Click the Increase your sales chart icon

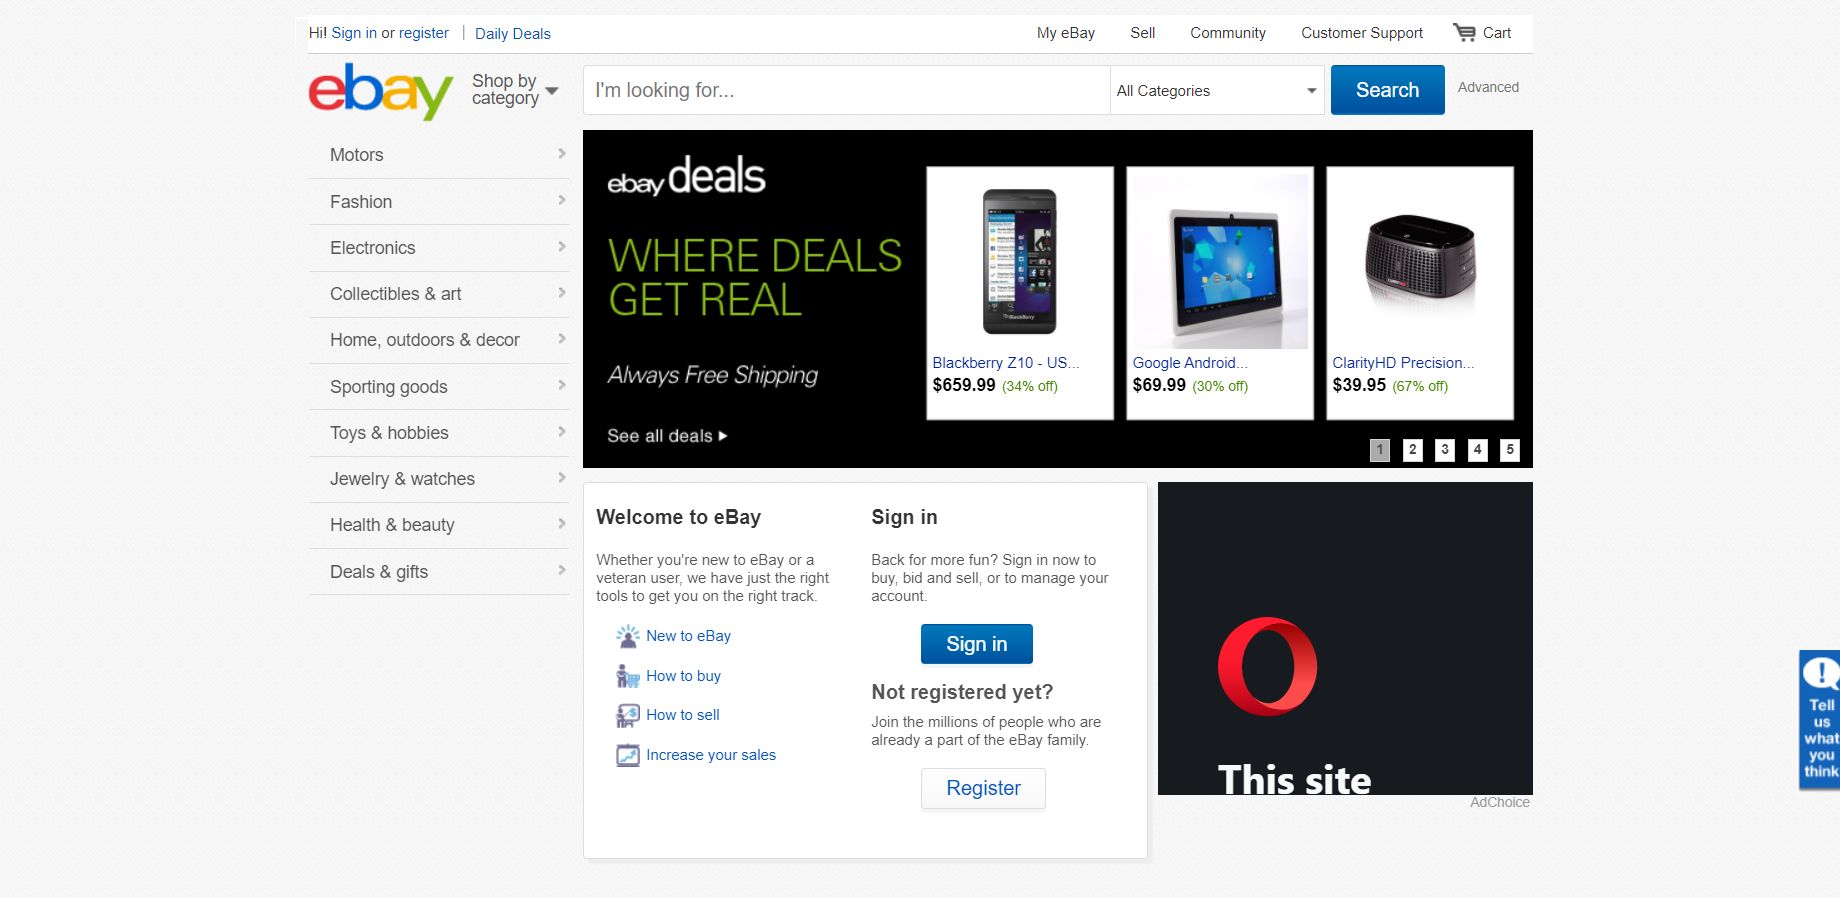(x=627, y=755)
